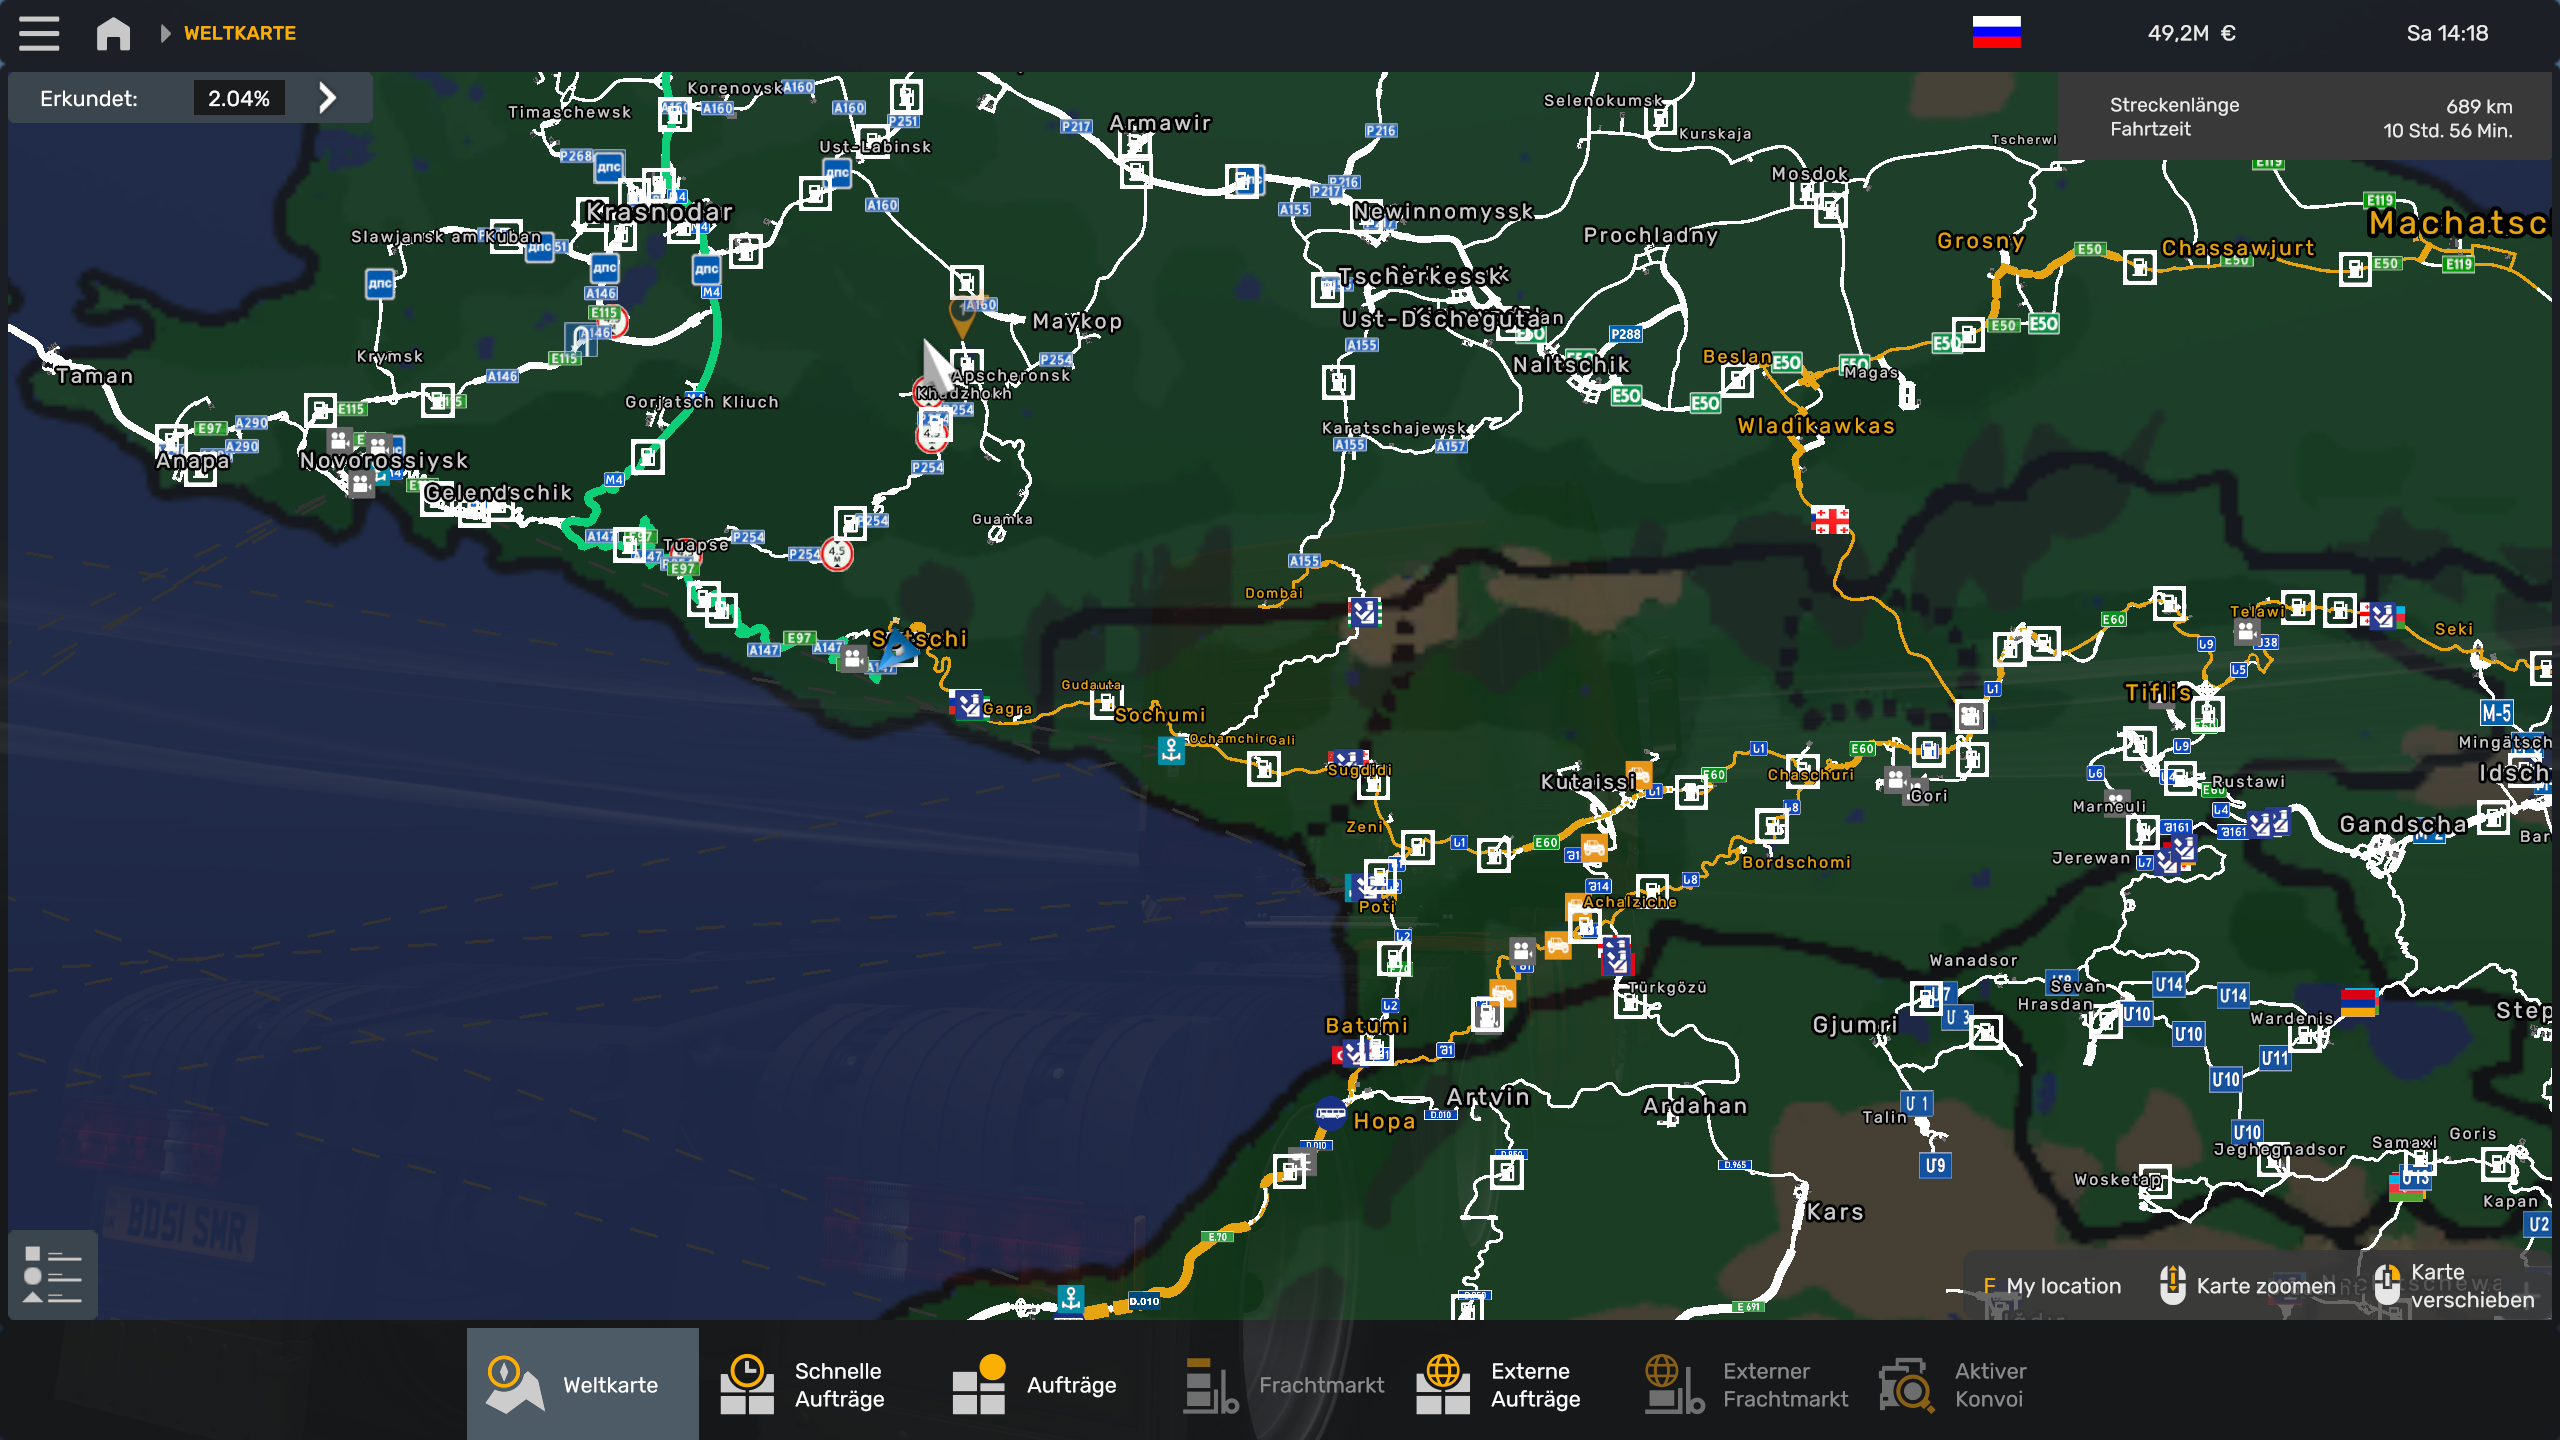Toggle the map legend panel icon
This screenshot has height=1440, width=2560.
coord(52,1275)
